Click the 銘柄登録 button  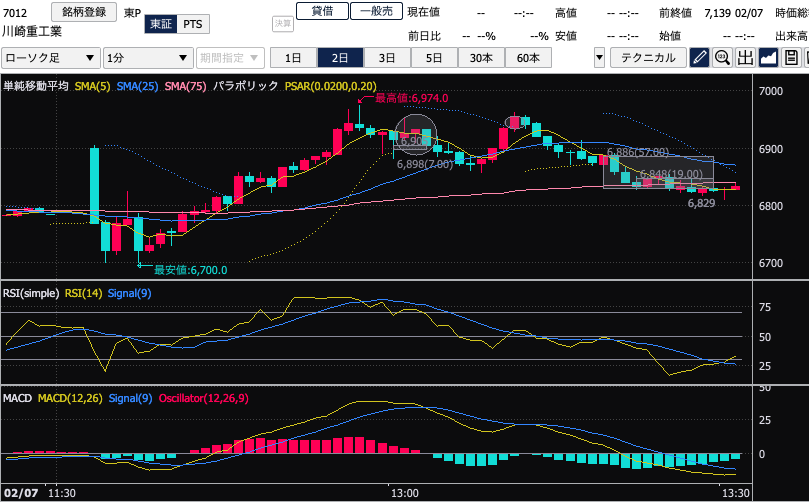84,11
